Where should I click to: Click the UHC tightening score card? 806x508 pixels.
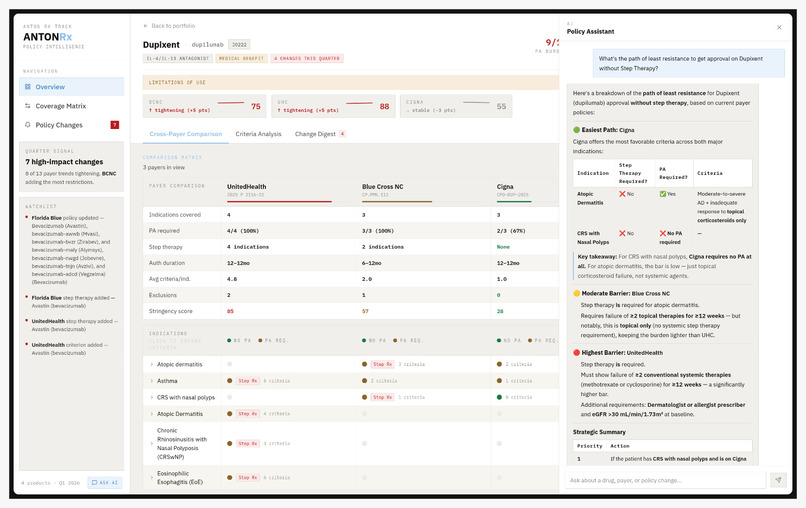(x=334, y=106)
